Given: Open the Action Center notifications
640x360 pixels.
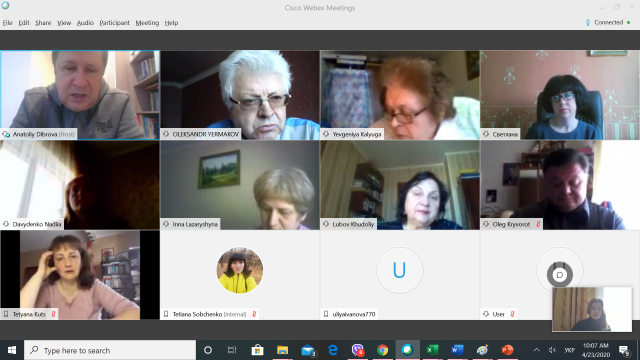Looking at the screenshot, I should pos(624,350).
